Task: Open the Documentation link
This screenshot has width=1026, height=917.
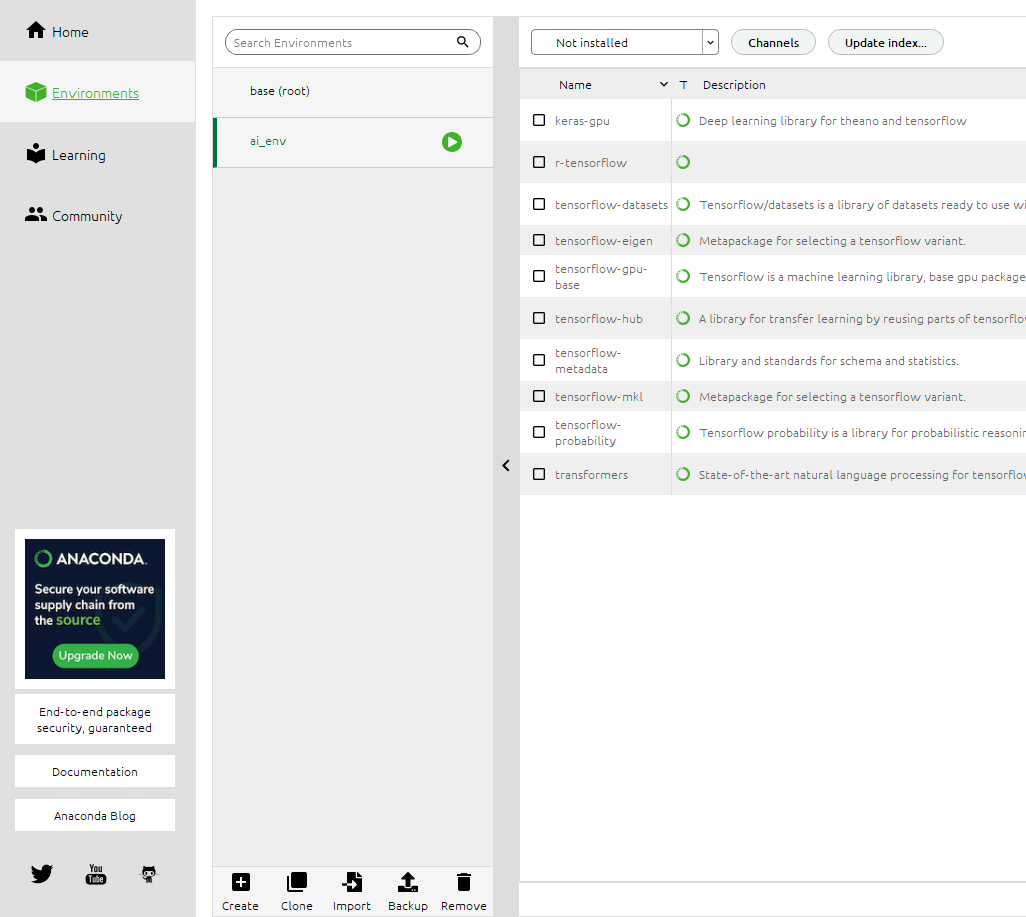Action: (95, 772)
